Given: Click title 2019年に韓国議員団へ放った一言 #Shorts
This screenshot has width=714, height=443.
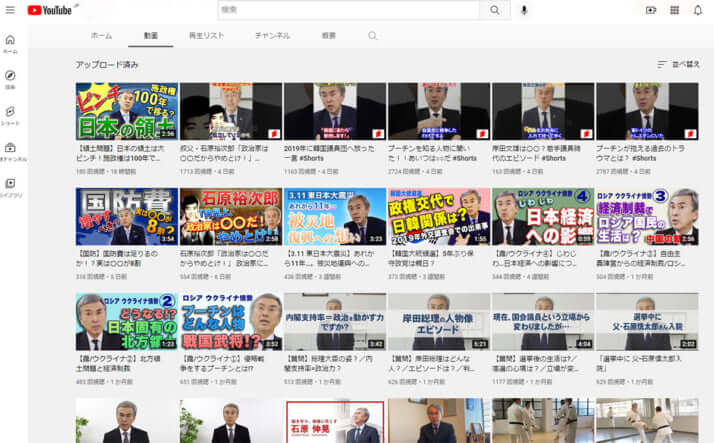Looking at the screenshot, I should [x=329, y=153].
